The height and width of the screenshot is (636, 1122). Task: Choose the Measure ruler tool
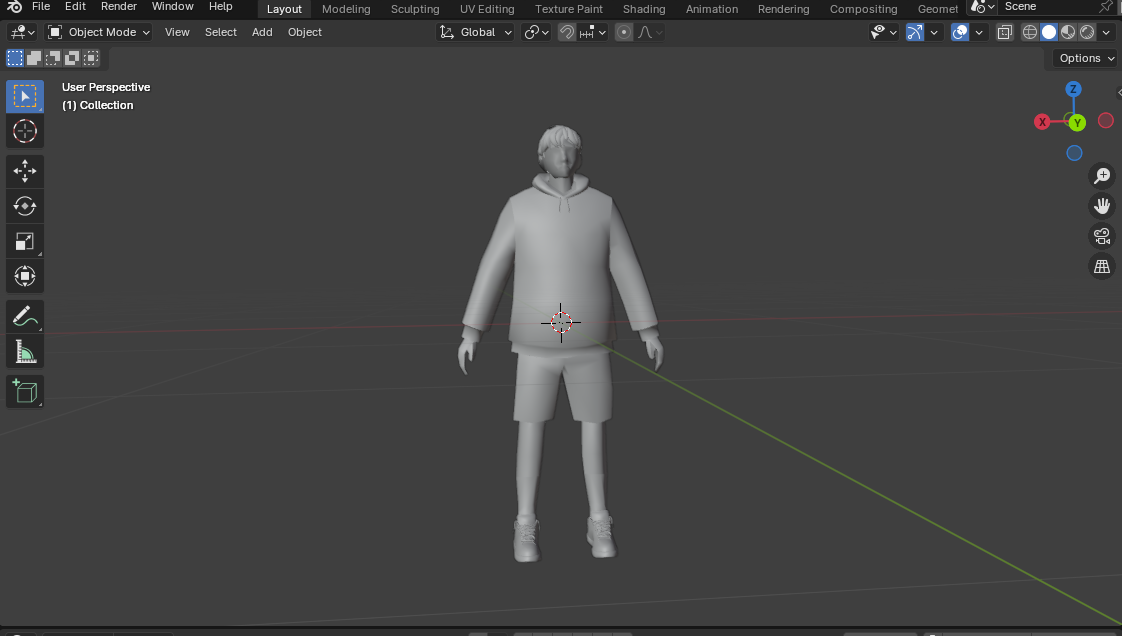pyautogui.click(x=25, y=351)
